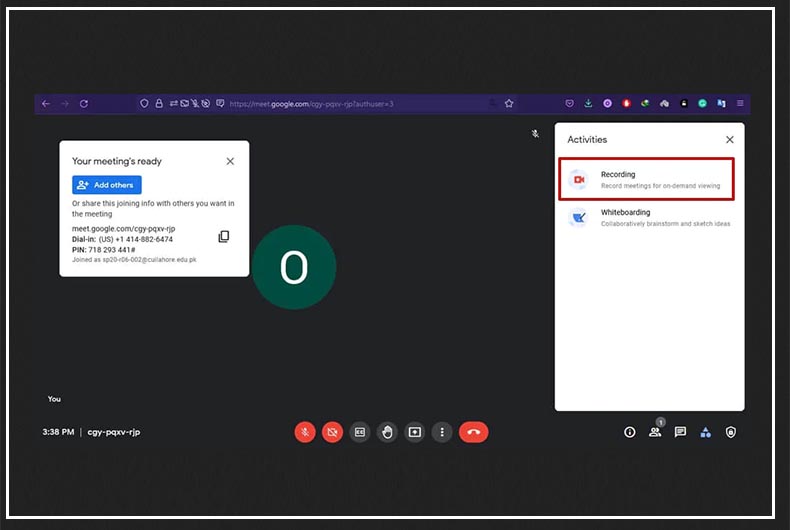Show the participants list
The width and height of the screenshot is (790, 530).
(655, 432)
